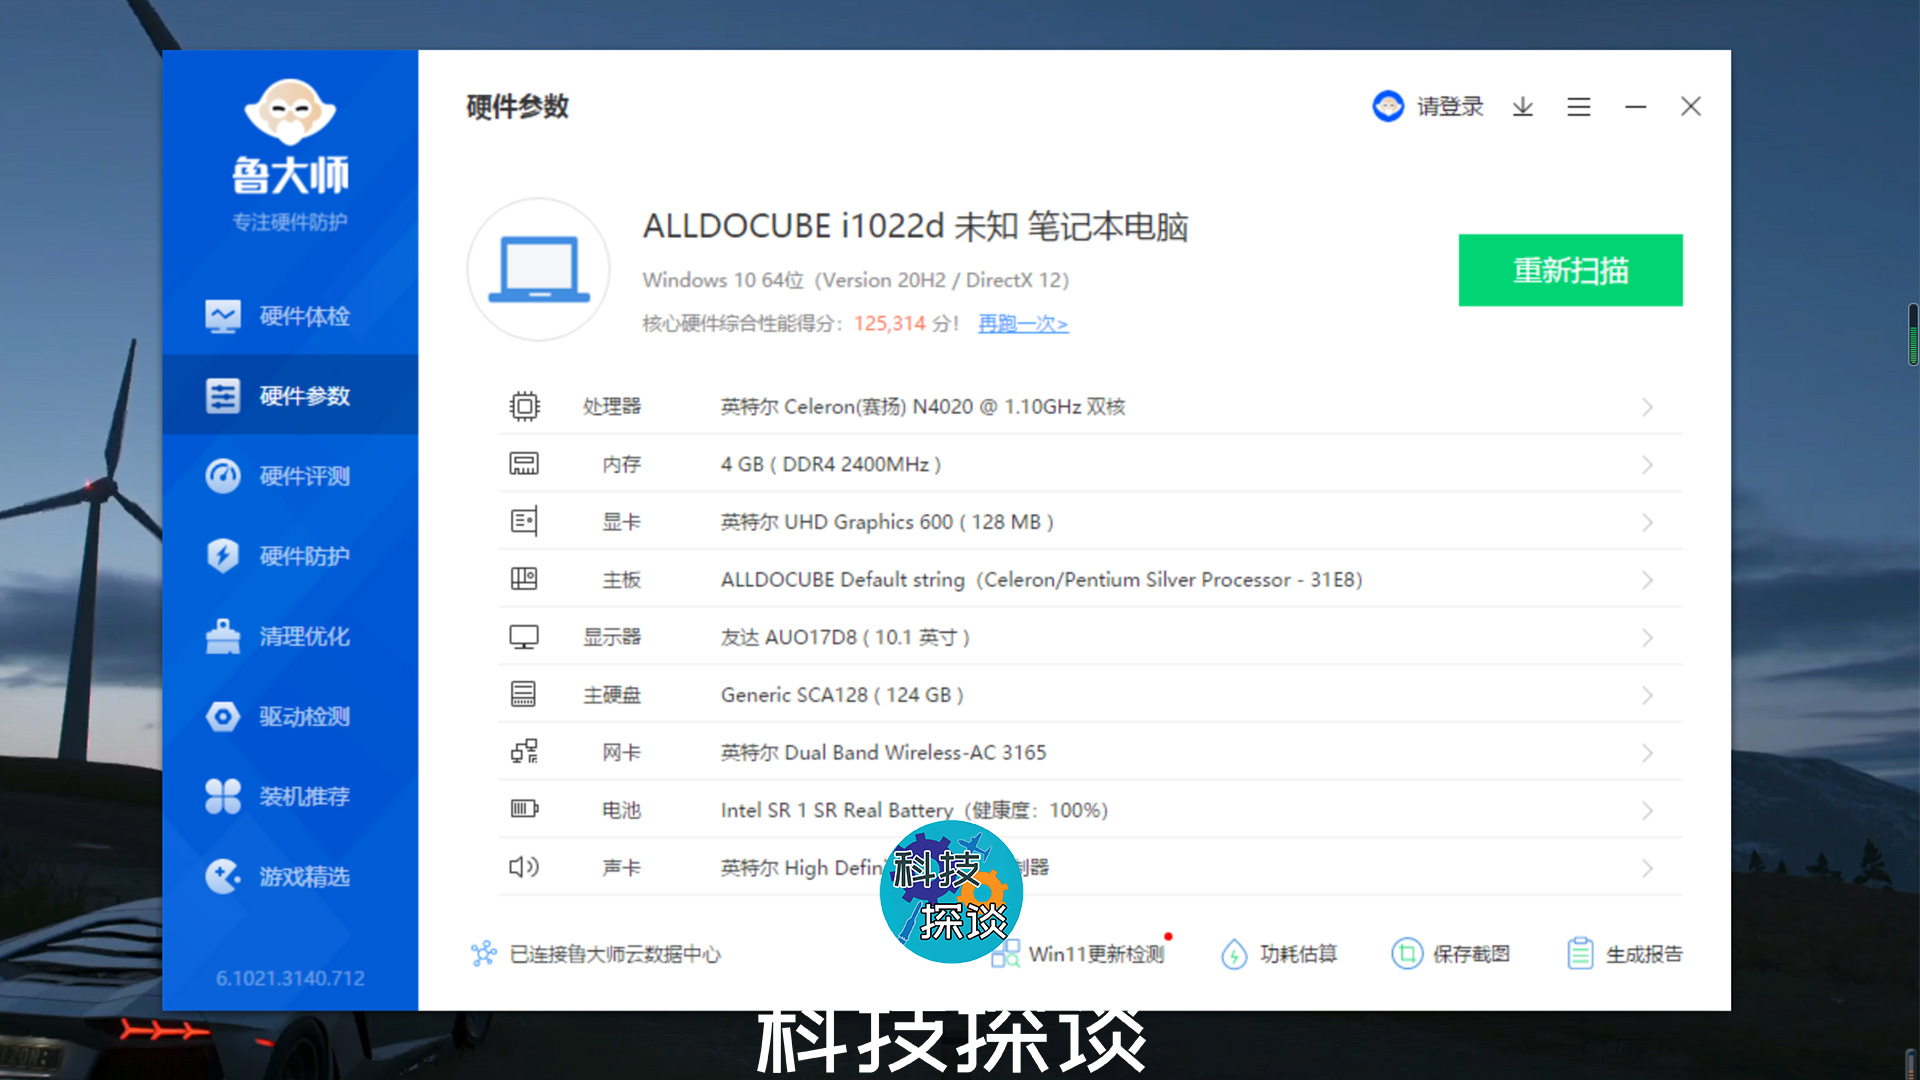Viewport: 1920px width, 1080px height.
Task: Open 功耗估算 label
Action: tap(1298, 954)
